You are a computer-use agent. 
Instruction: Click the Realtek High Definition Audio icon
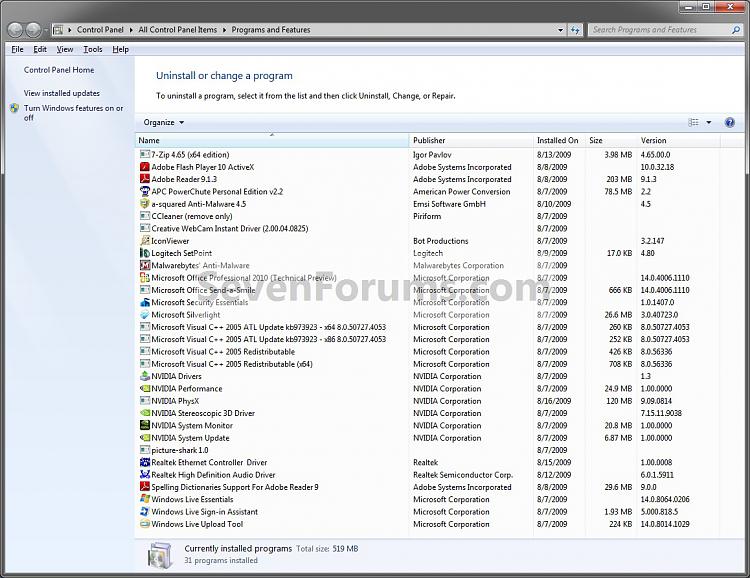[x=144, y=475]
